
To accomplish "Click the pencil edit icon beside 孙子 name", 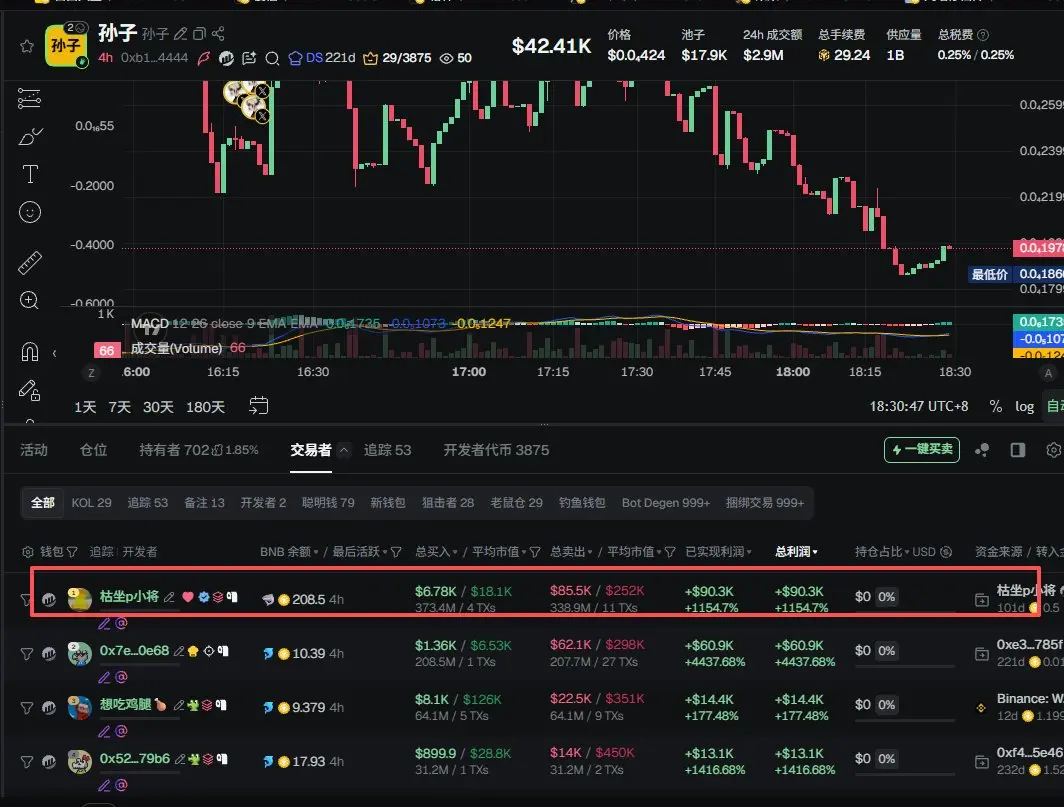I will tap(180, 34).
